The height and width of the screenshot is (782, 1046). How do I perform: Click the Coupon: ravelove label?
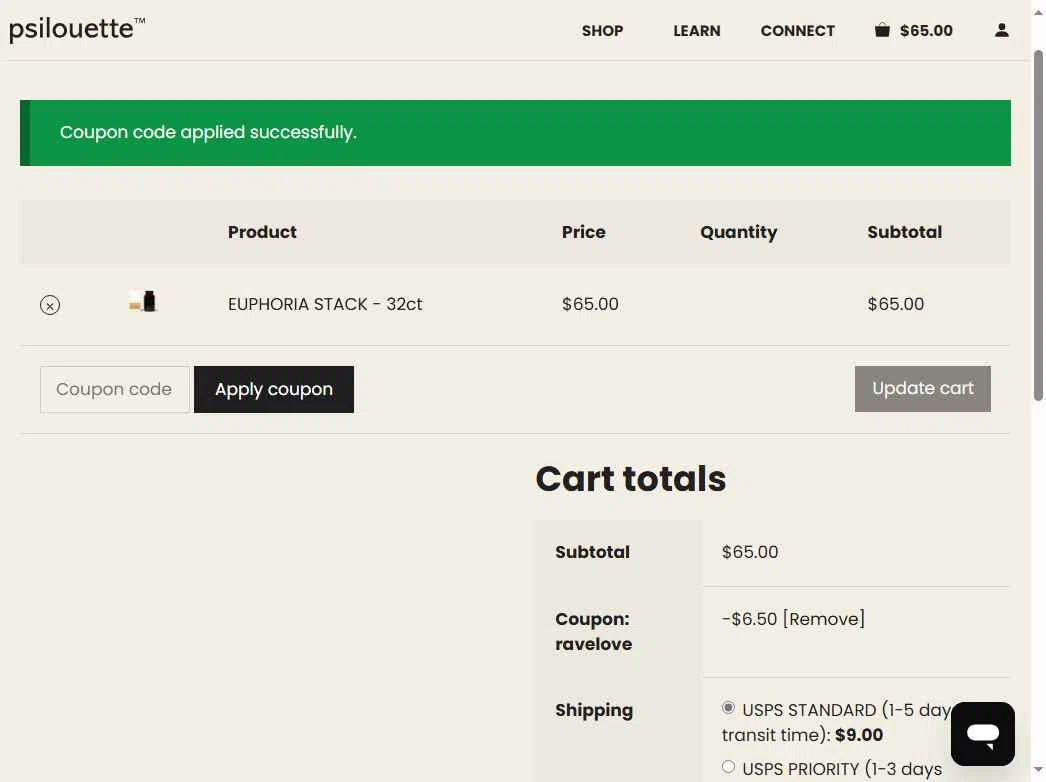pyautogui.click(x=593, y=631)
